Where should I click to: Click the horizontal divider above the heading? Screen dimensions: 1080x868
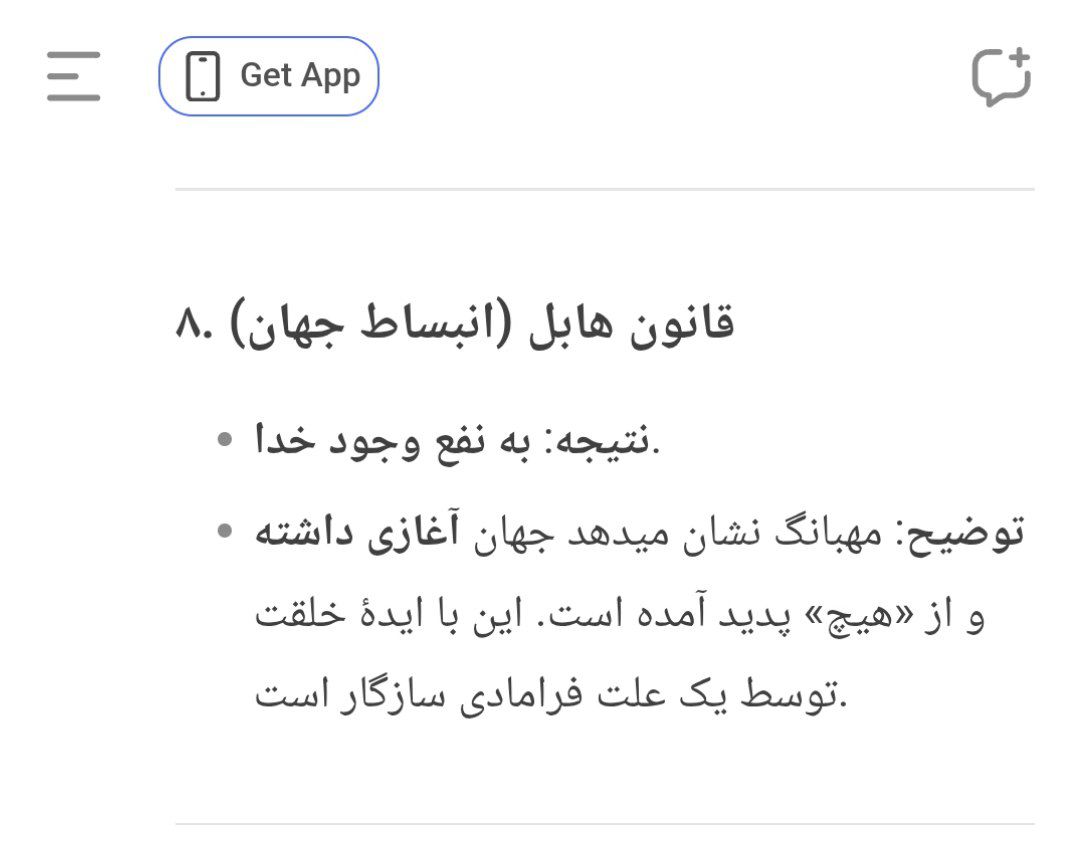click(605, 188)
